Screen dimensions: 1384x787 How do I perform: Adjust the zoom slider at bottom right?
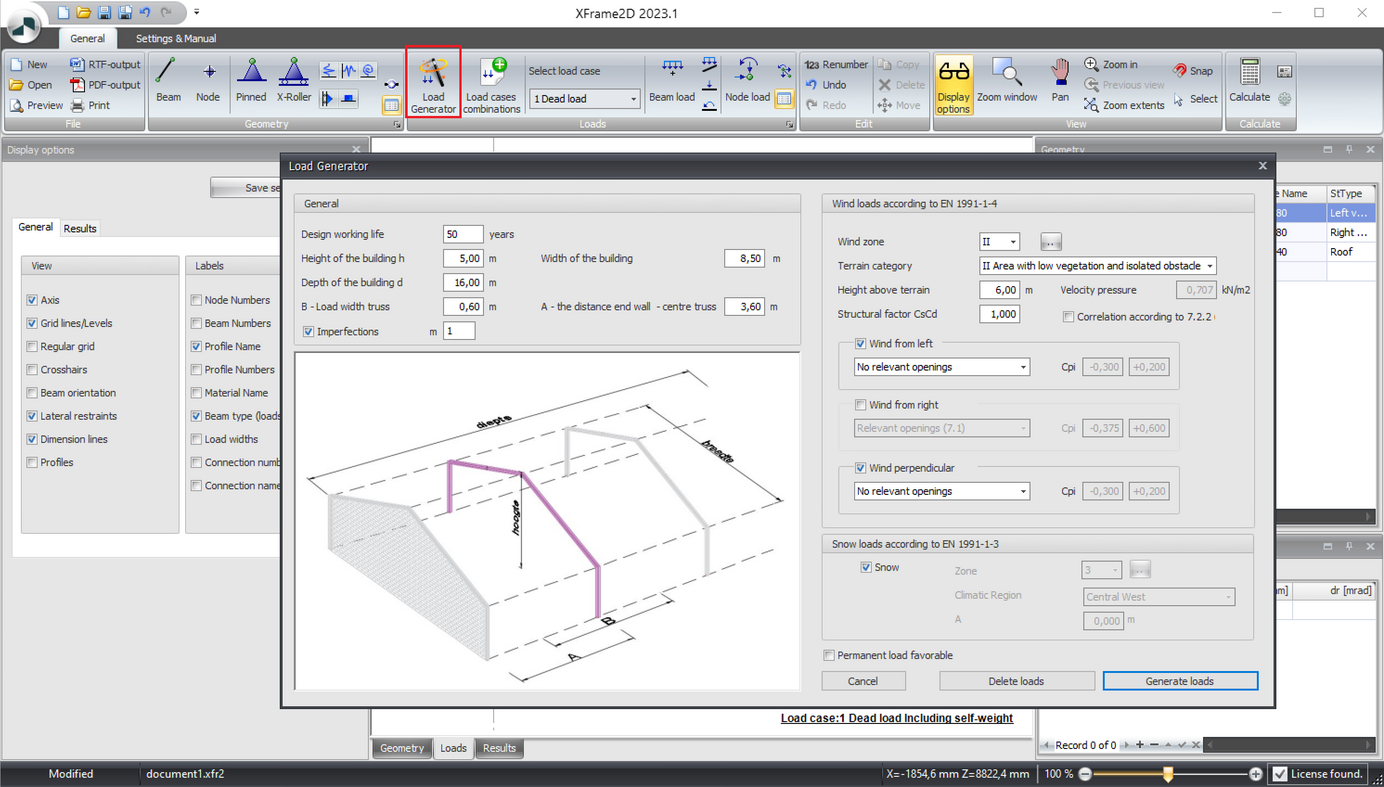pyautogui.click(x=1168, y=773)
